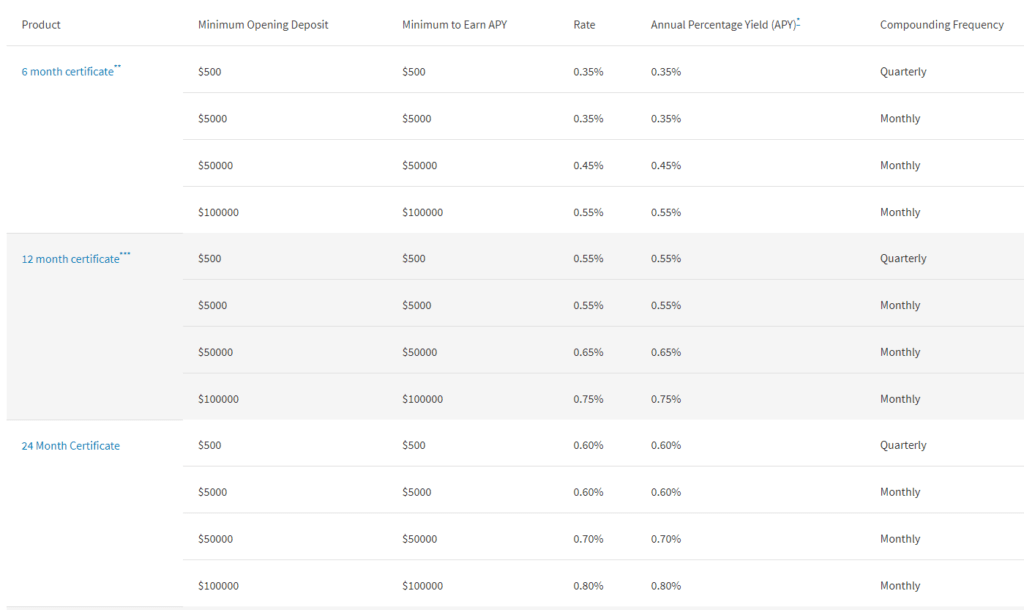Select the 0.65% APY cell
1024x610 pixels.
click(665, 353)
